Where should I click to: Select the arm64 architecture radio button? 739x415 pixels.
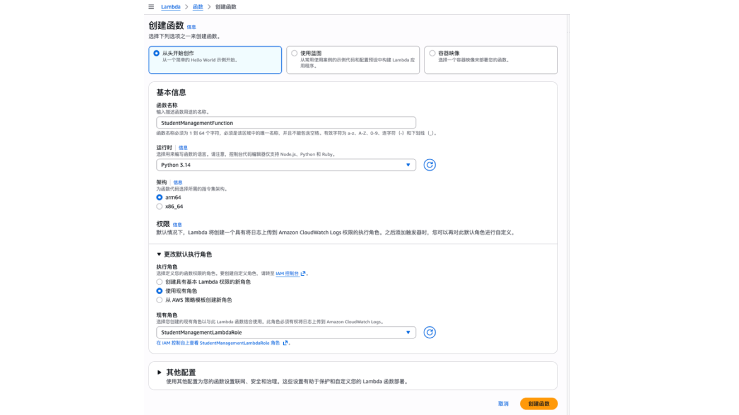point(158,197)
